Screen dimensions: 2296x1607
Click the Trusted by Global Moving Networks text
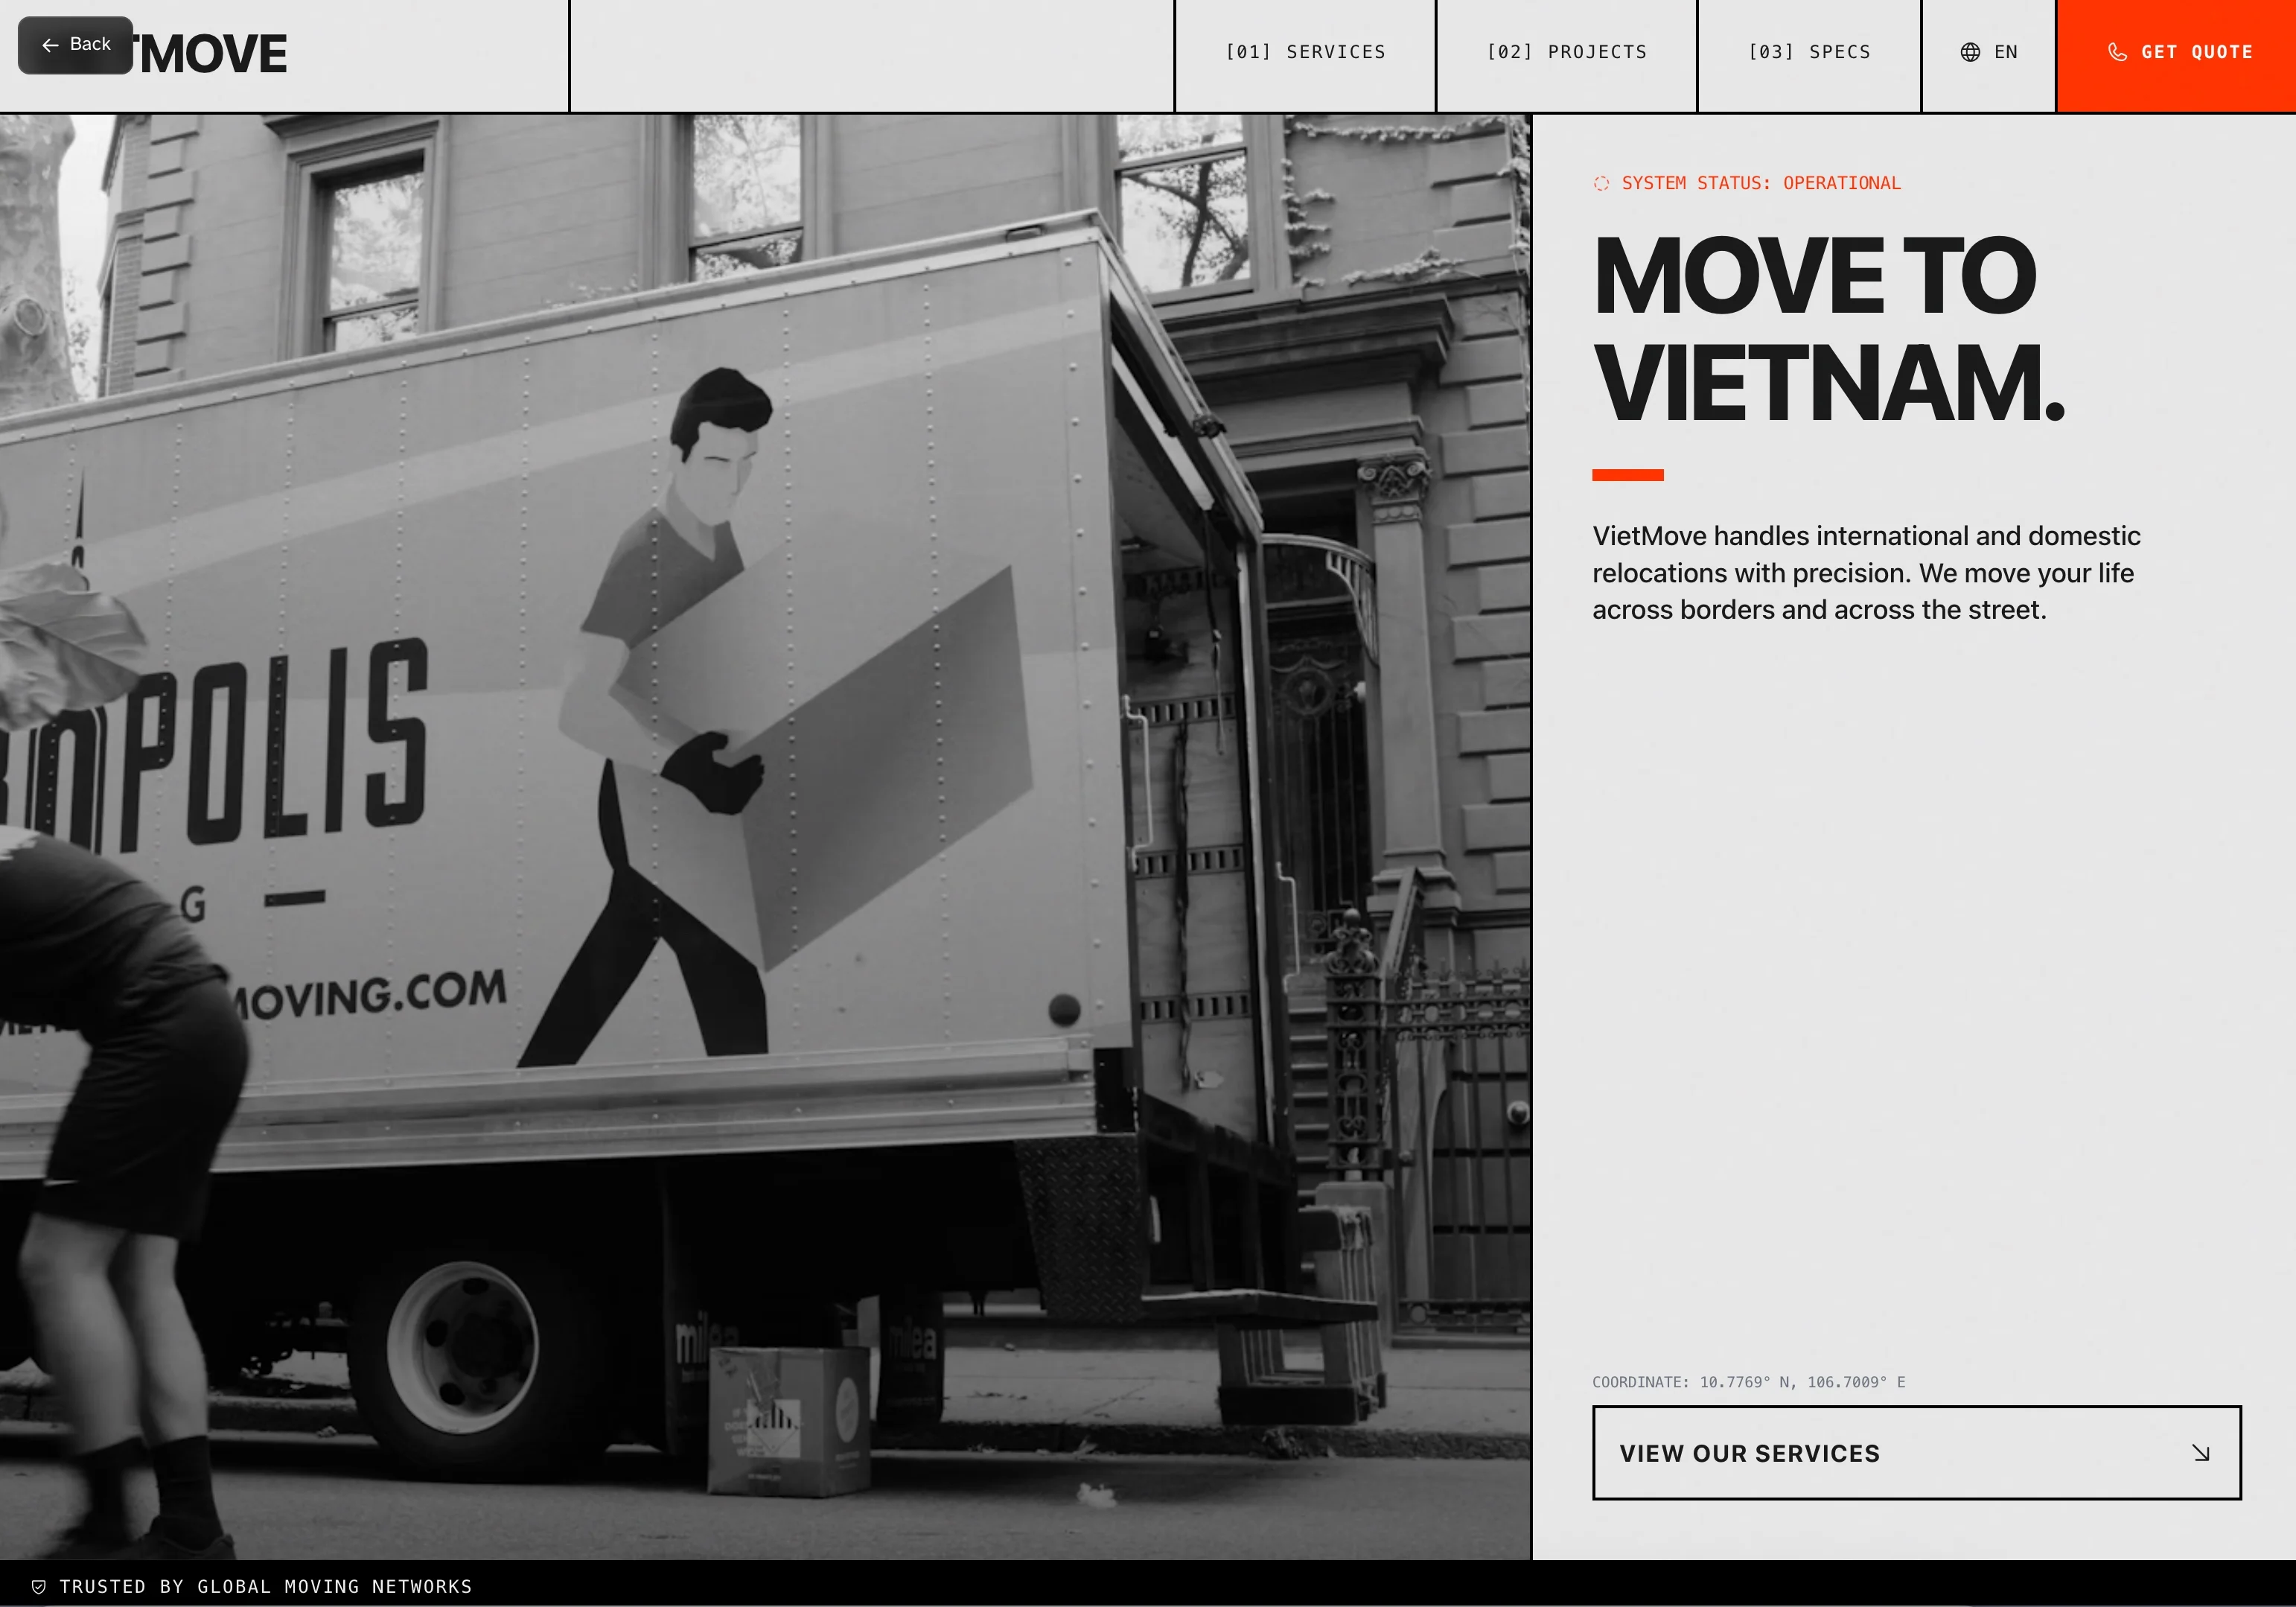pos(265,1587)
